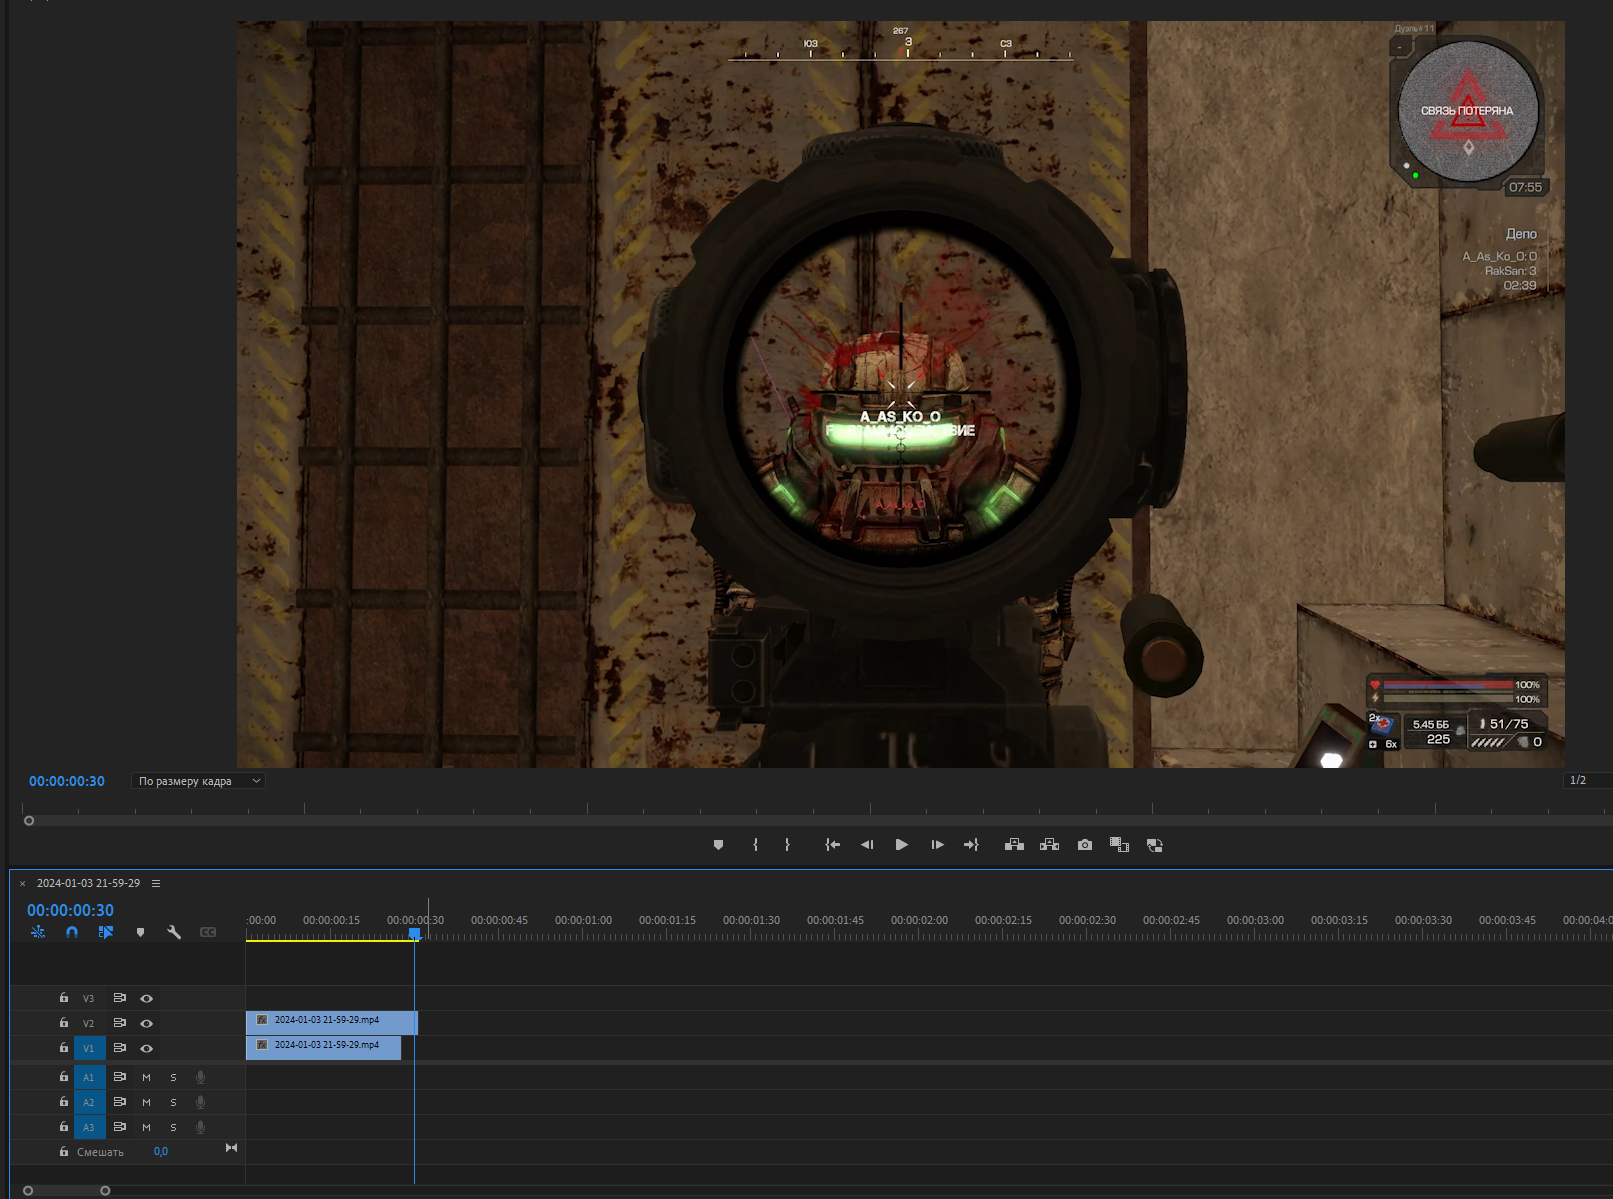Toggle insert sequences as nests icon
The image size is (1613, 1199).
pyautogui.click(x=38, y=932)
